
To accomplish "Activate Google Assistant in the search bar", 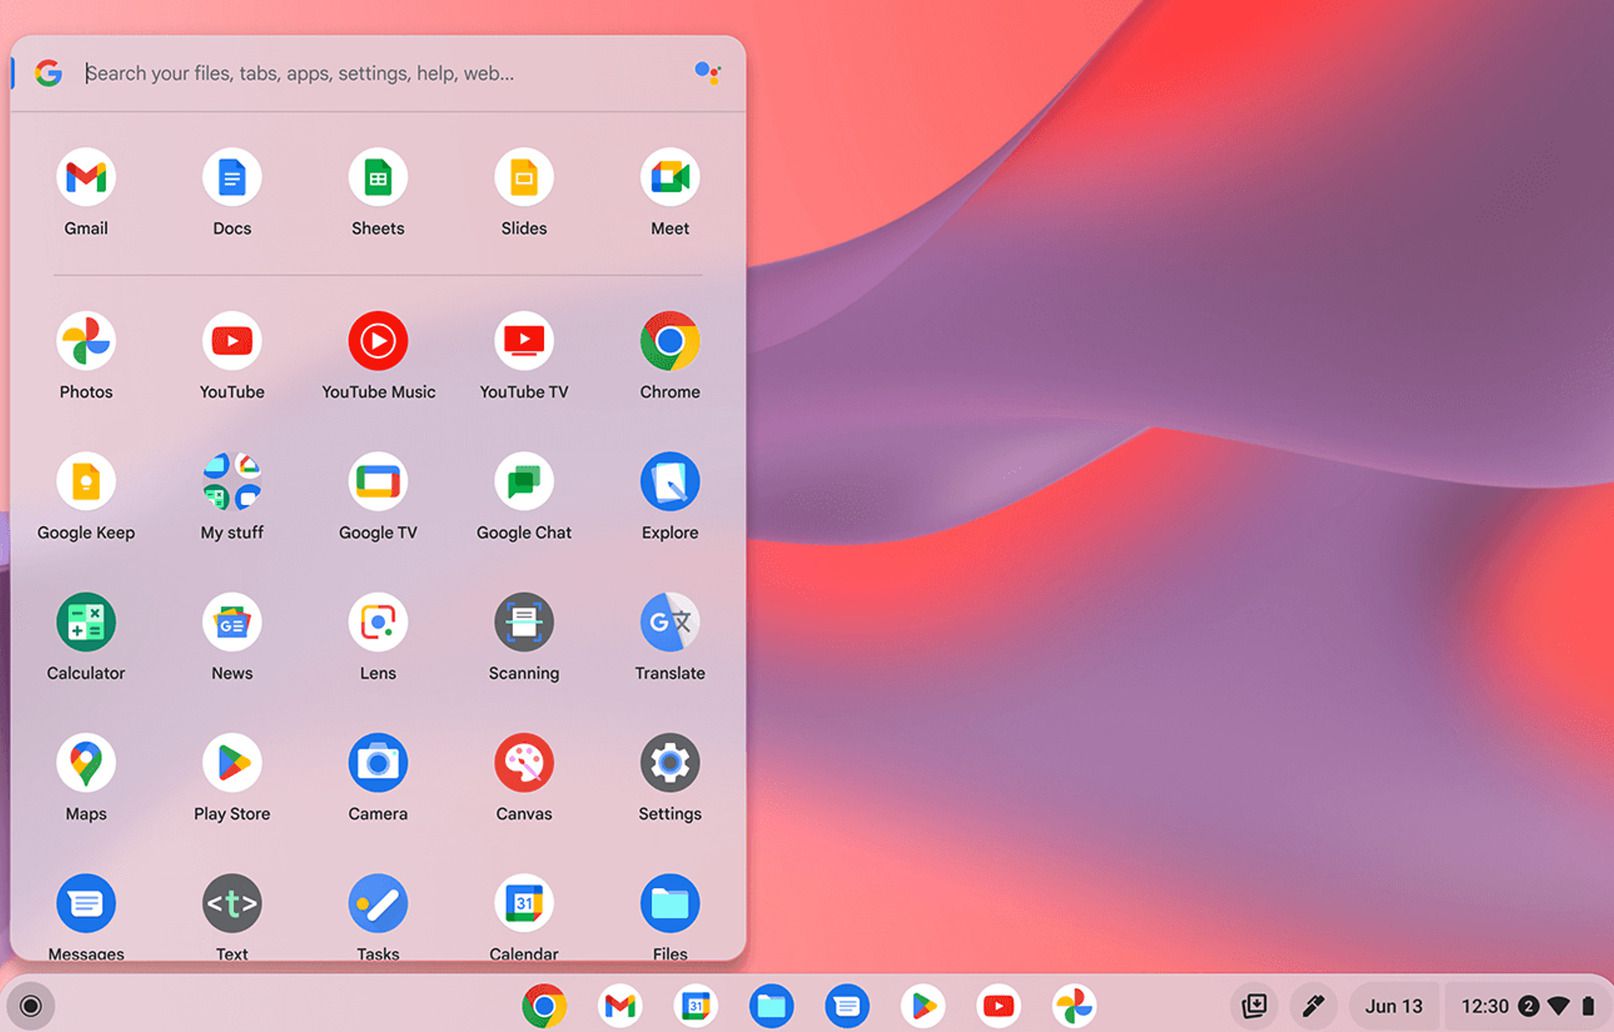I will point(707,72).
